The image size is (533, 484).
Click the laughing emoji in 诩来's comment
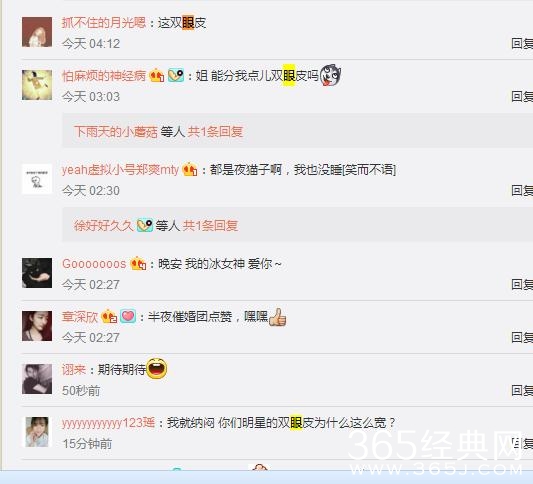[156, 368]
